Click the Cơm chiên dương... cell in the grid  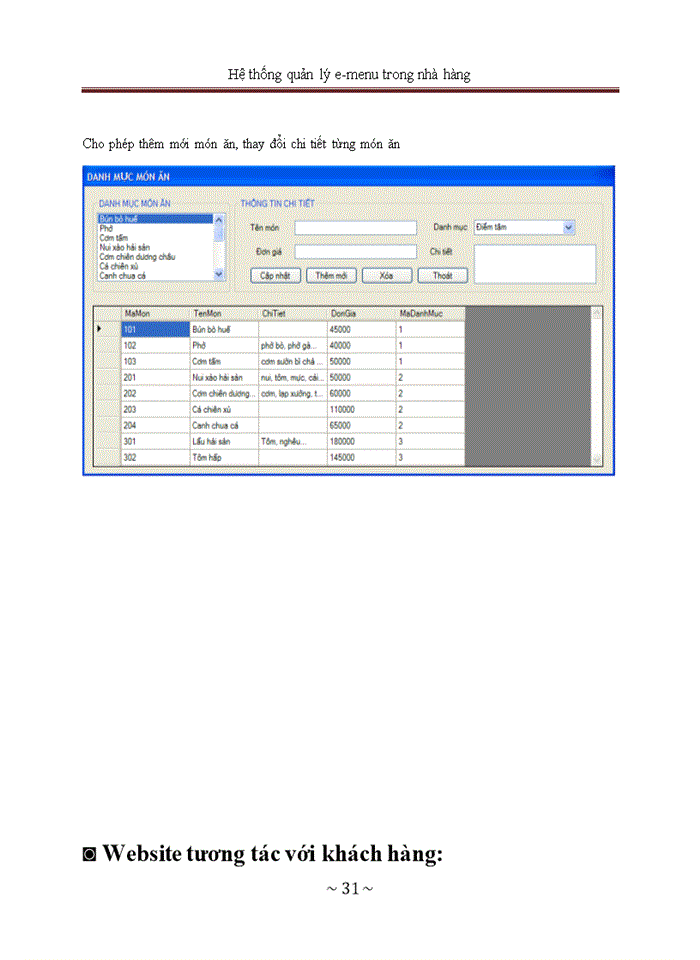pyautogui.click(x=224, y=393)
